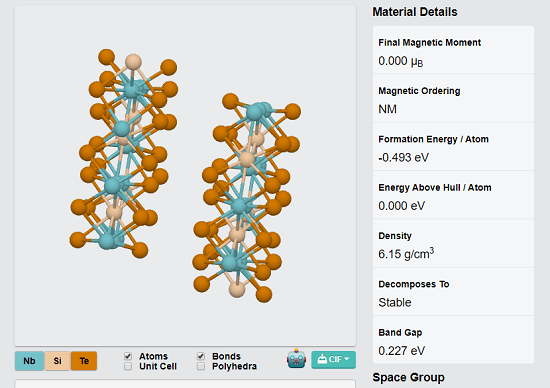This screenshot has height=388, width=550.
Task: Enable the Unit Cell checkbox
Action: (x=128, y=366)
